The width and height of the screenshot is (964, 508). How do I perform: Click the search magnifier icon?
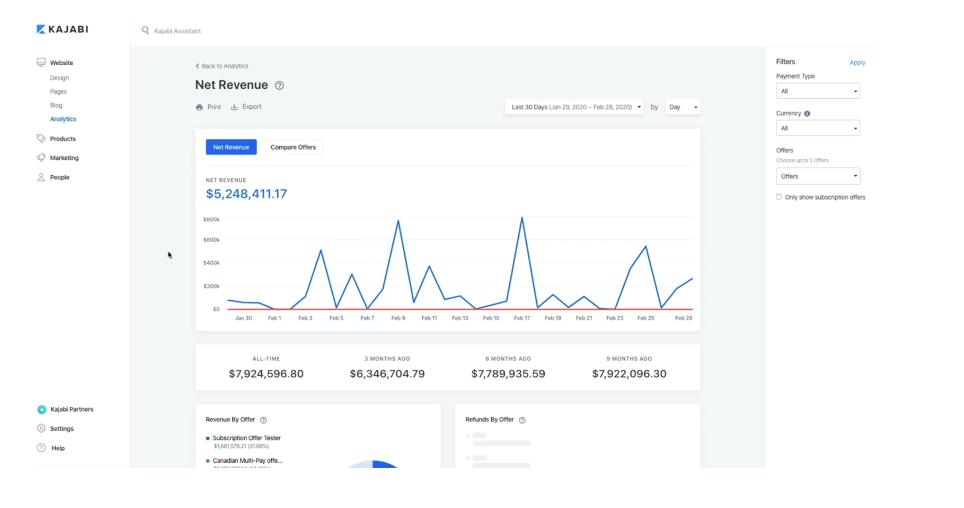click(145, 30)
